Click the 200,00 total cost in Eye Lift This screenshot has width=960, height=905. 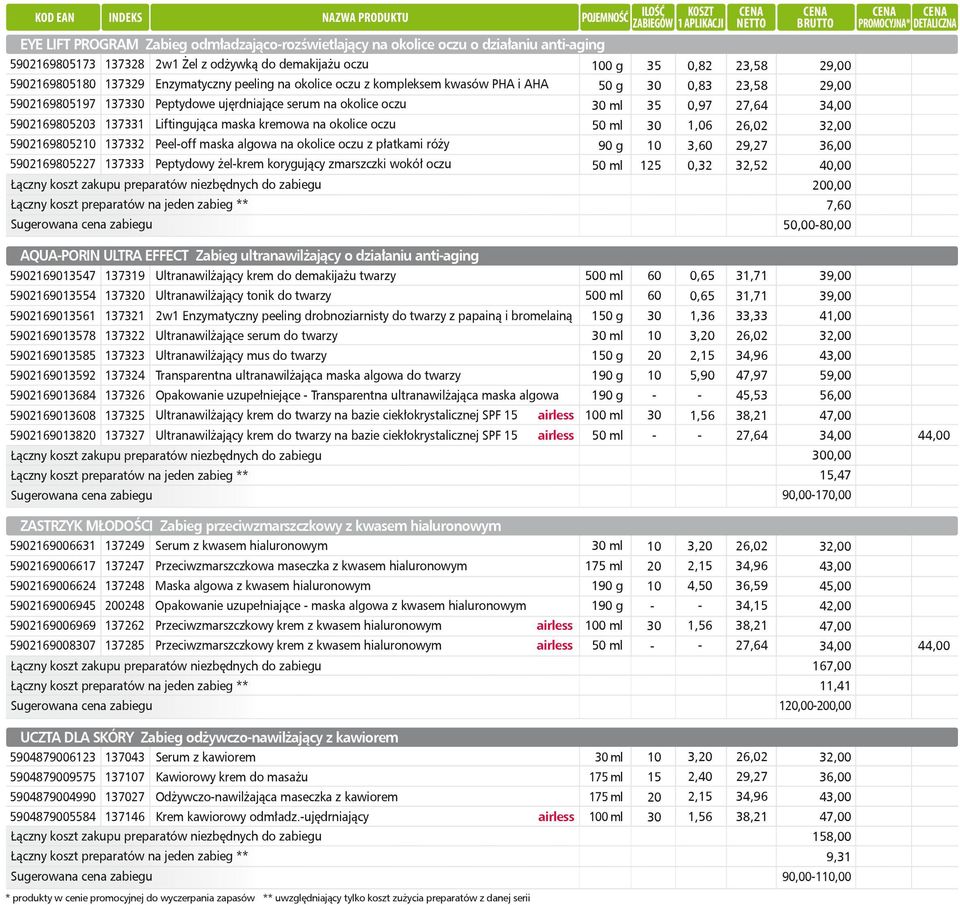(831, 185)
